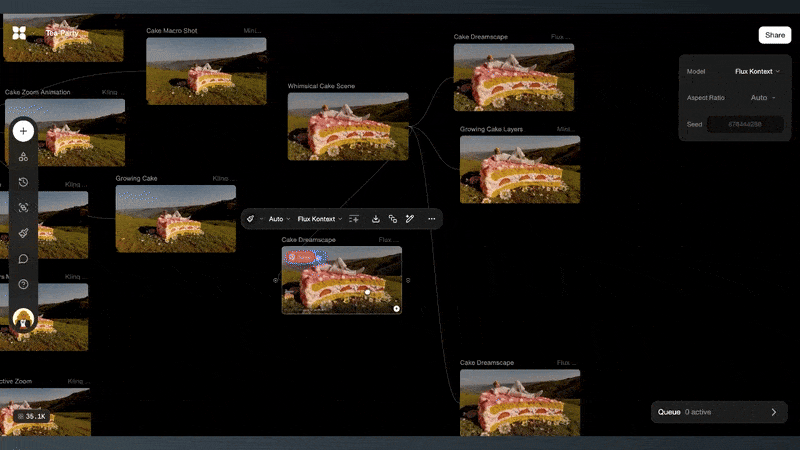The height and width of the screenshot is (450, 800).
Task: Click the focus-frame scan icon in sidebar
Action: tap(23, 208)
